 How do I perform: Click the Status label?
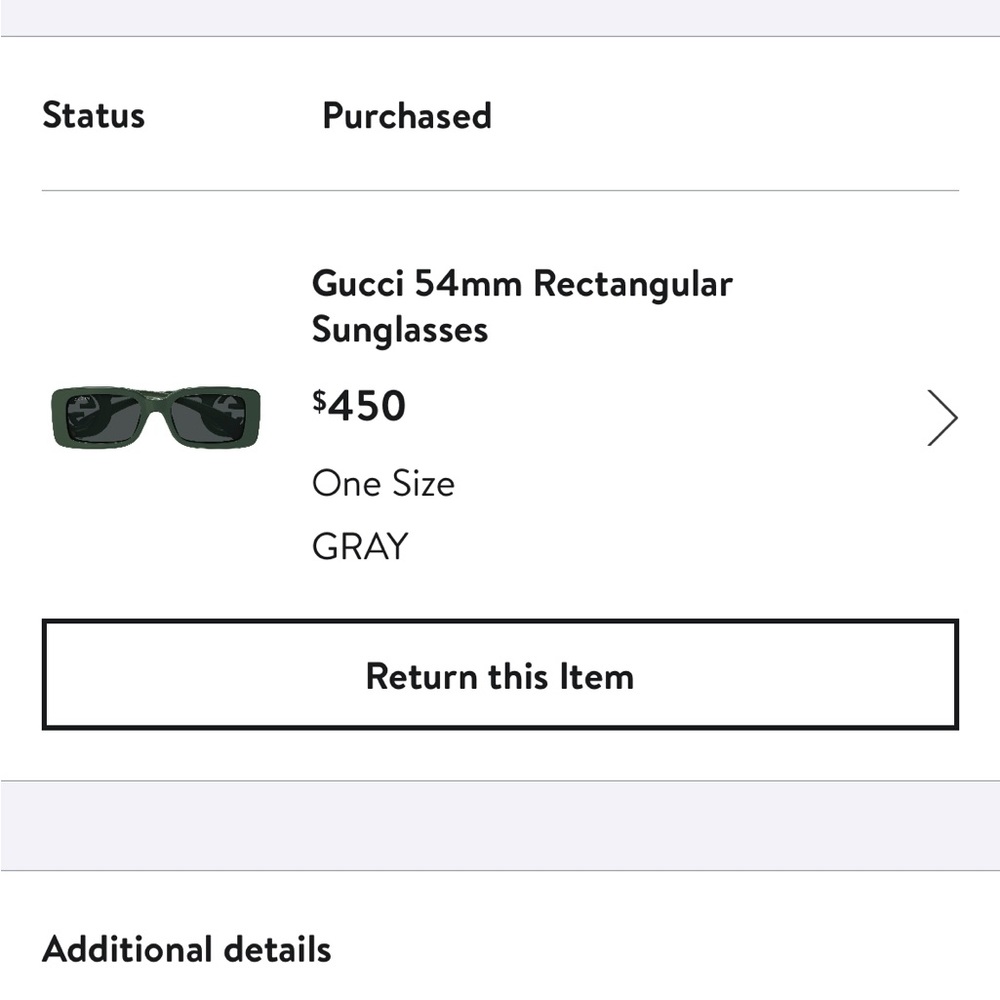tap(93, 116)
